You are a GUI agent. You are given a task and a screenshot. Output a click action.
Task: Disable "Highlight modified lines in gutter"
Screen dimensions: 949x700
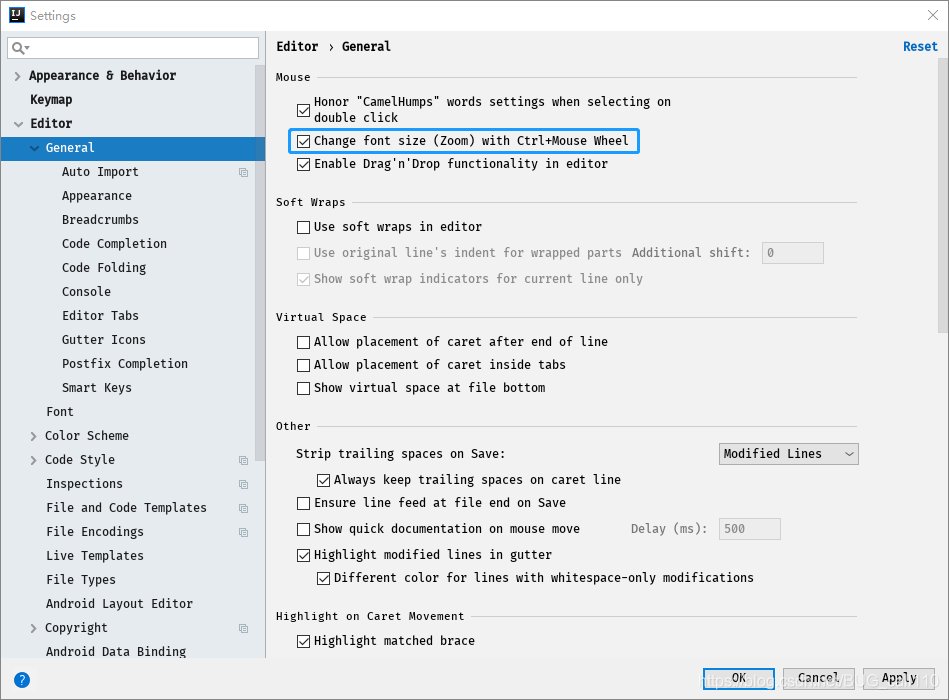click(x=304, y=554)
